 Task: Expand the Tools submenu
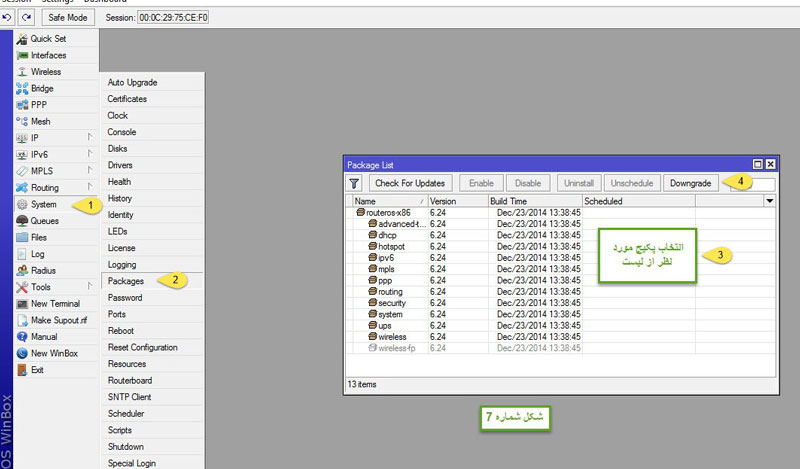[56, 287]
